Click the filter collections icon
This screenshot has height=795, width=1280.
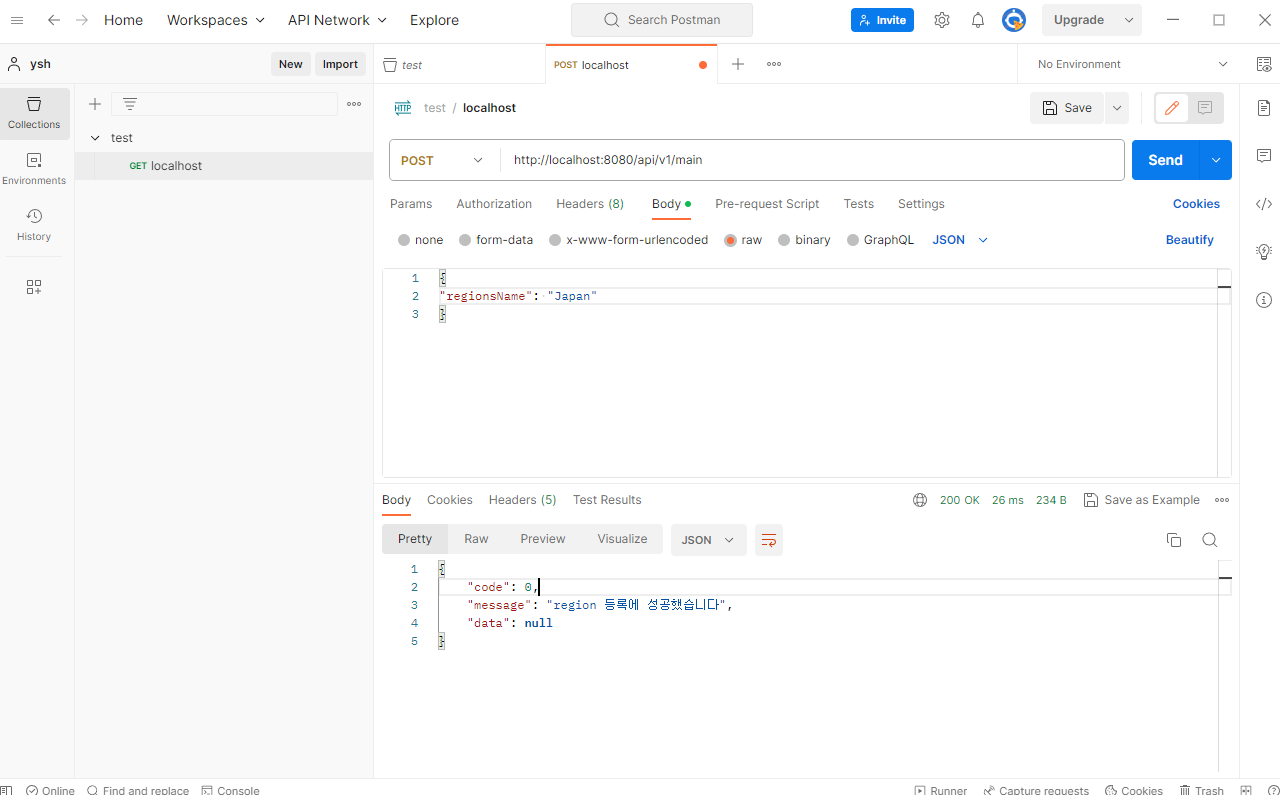pos(130,104)
